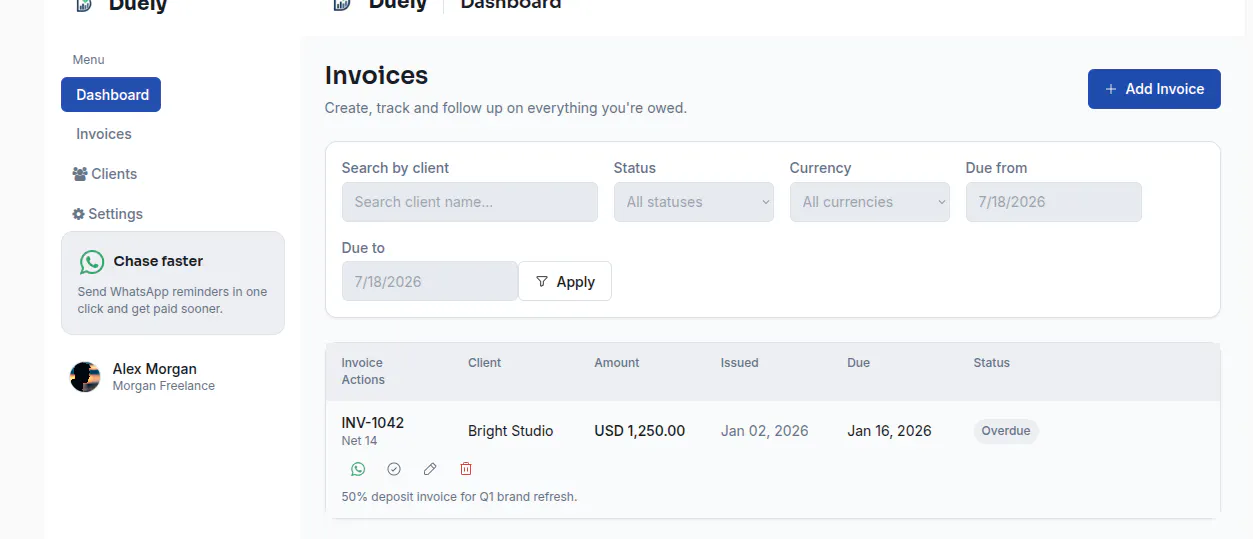
Task: Click the Clients people icon in sidebar
Action: coord(80,174)
